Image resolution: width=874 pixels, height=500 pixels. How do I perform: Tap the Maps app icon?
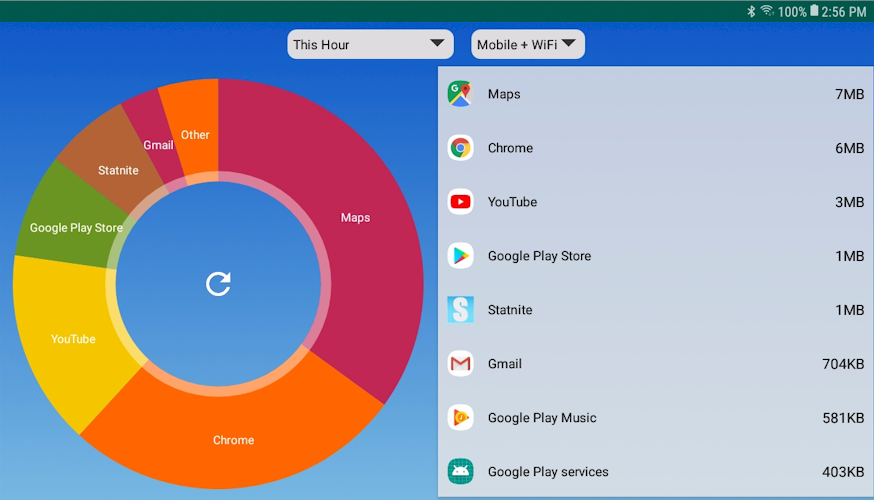point(460,94)
